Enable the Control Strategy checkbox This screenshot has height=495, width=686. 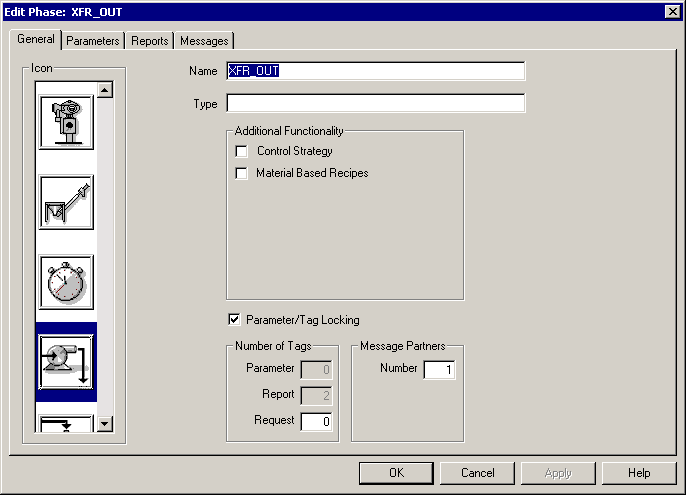coord(242,151)
